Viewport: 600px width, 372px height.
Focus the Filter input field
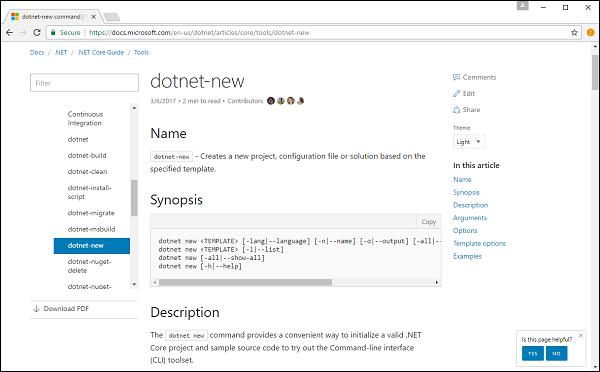[84, 83]
